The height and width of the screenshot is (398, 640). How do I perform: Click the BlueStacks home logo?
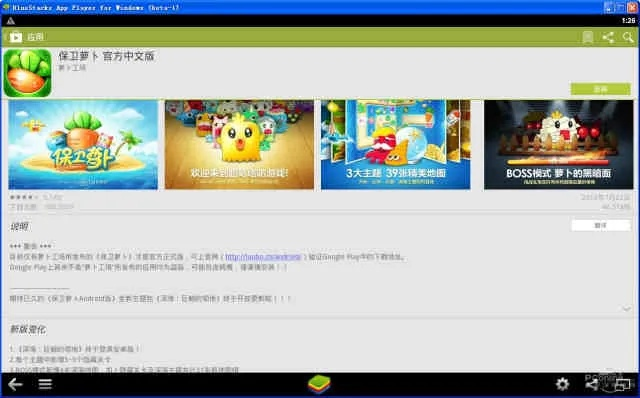319,384
